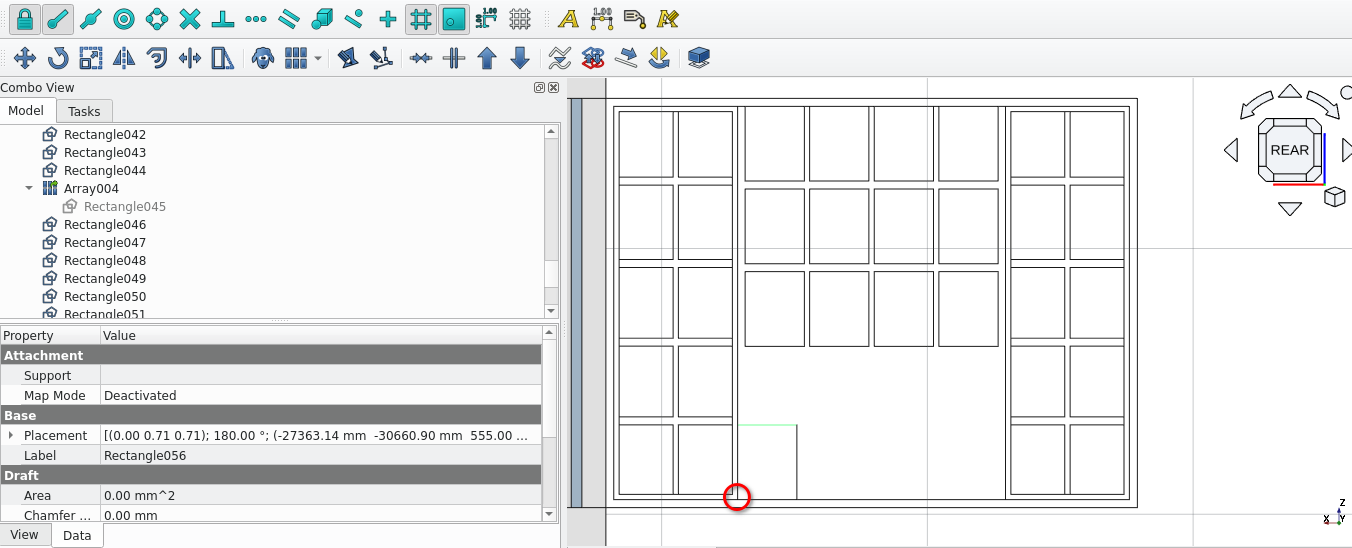Select the Draft Move tool
The width and height of the screenshot is (1352, 548).
(x=24, y=58)
